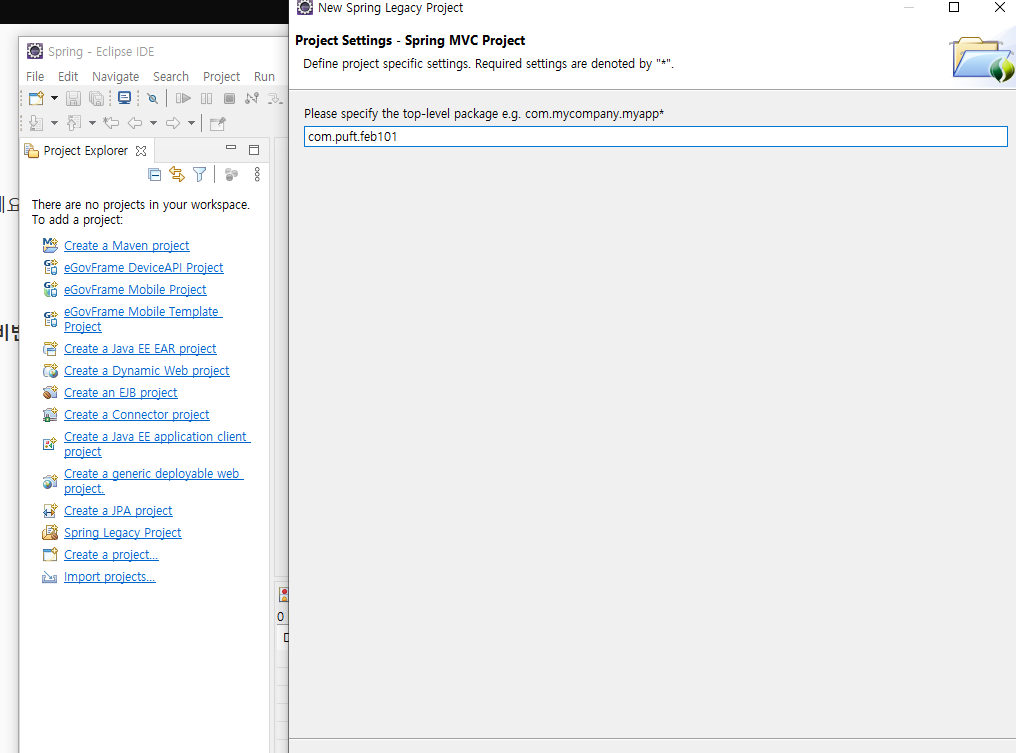Maximize the New Spring Legacy Project dialog
The width and height of the screenshot is (1016, 753).
[954, 8]
